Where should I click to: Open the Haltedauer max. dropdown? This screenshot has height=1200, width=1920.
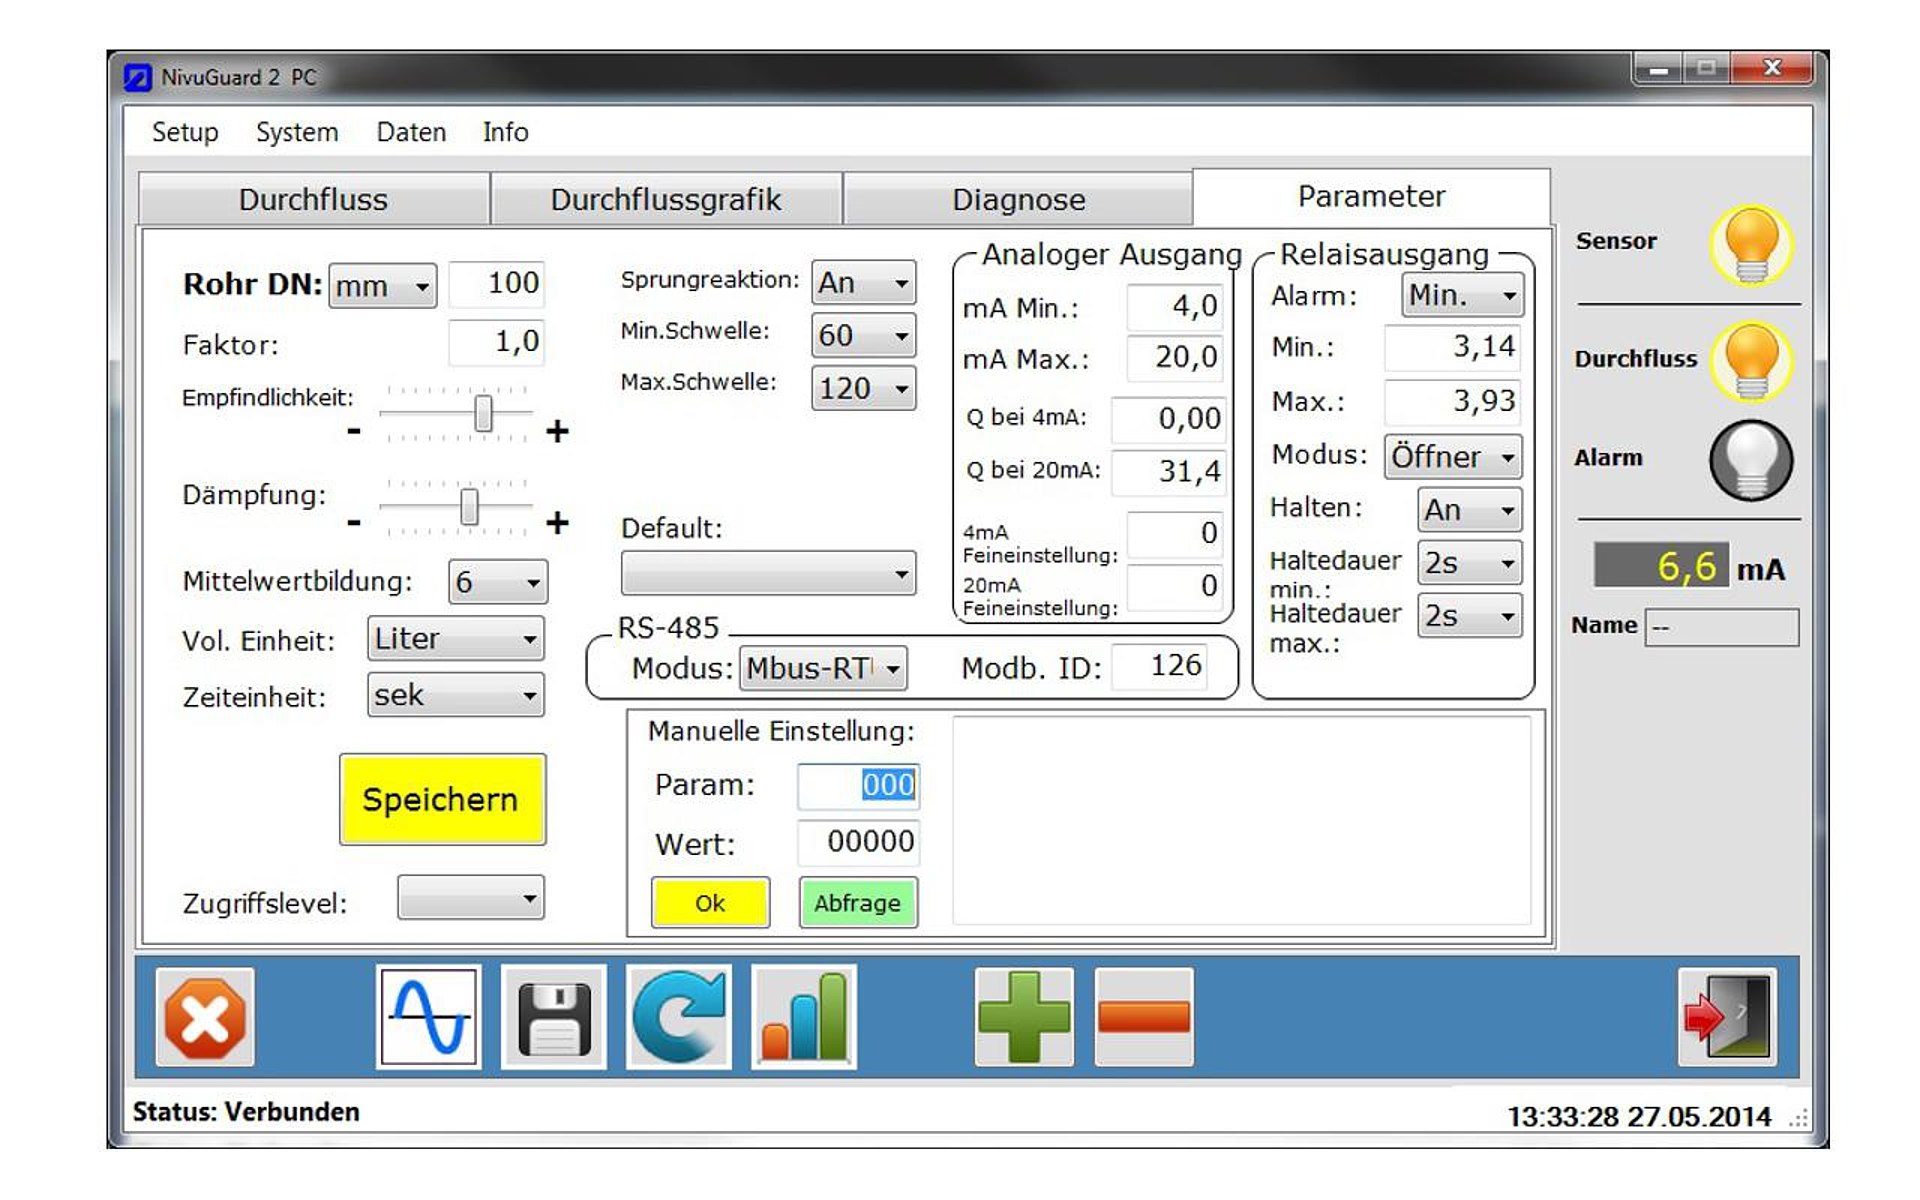(x=1470, y=616)
